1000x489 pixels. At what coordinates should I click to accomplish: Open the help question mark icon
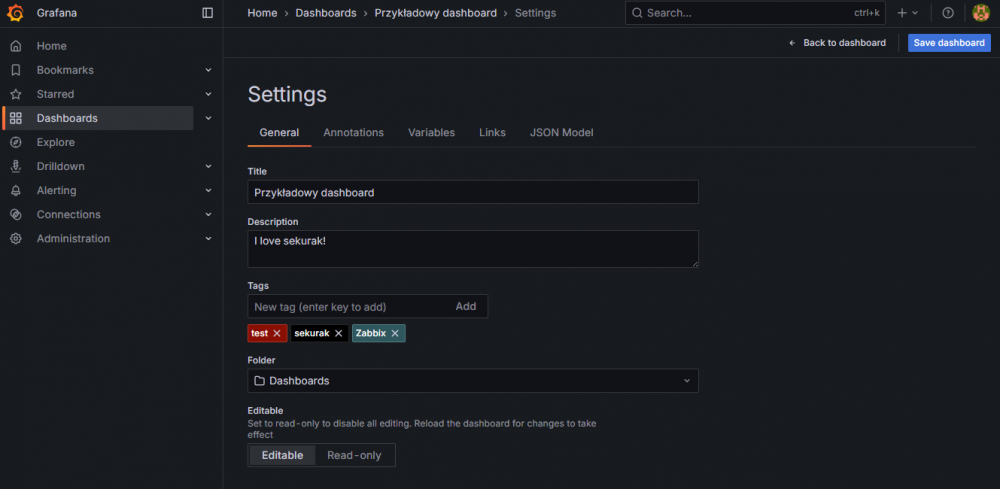[x=948, y=13]
